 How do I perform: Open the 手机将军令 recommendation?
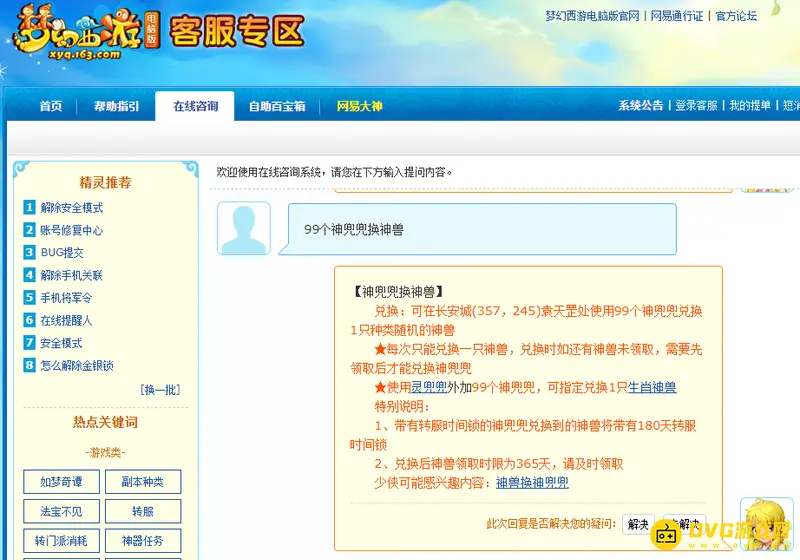click(x=66, y=297)
